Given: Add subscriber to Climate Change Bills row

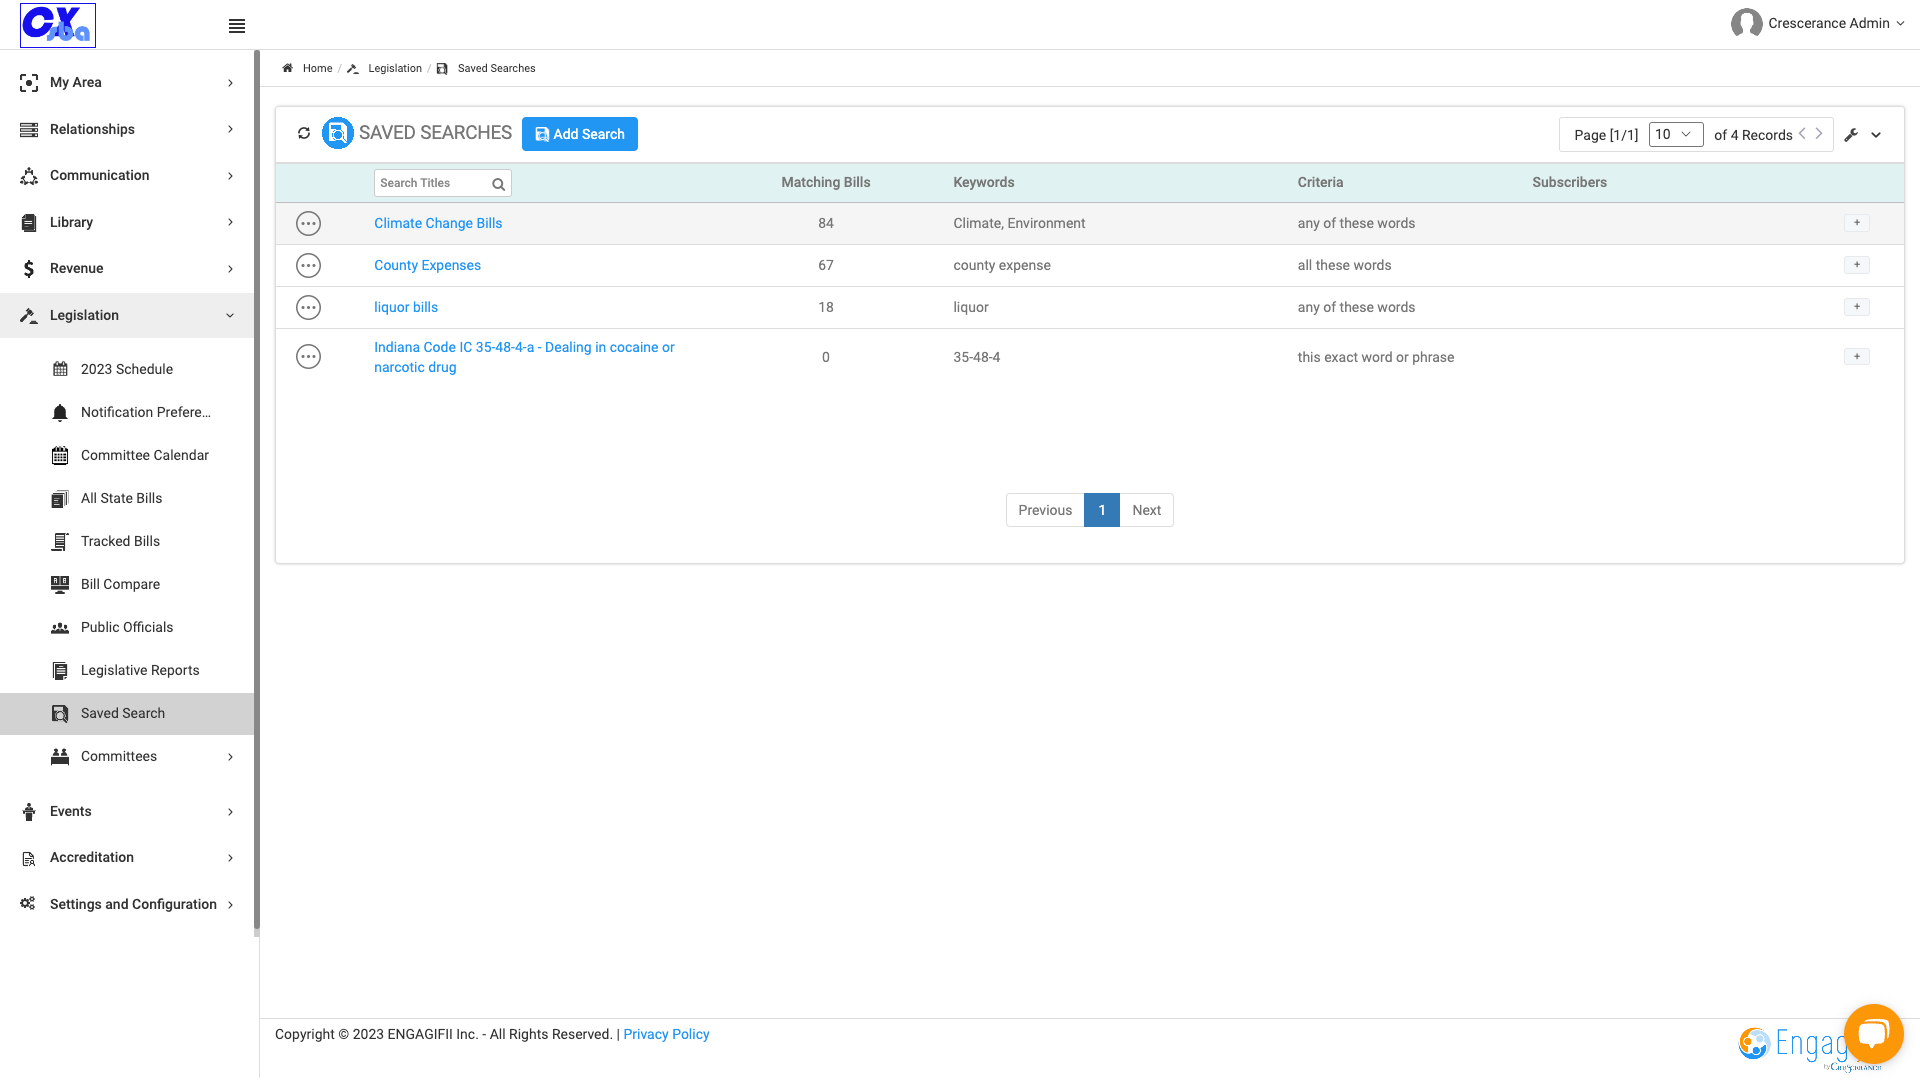Looking at the screenshot, I should click(1857, 223).
